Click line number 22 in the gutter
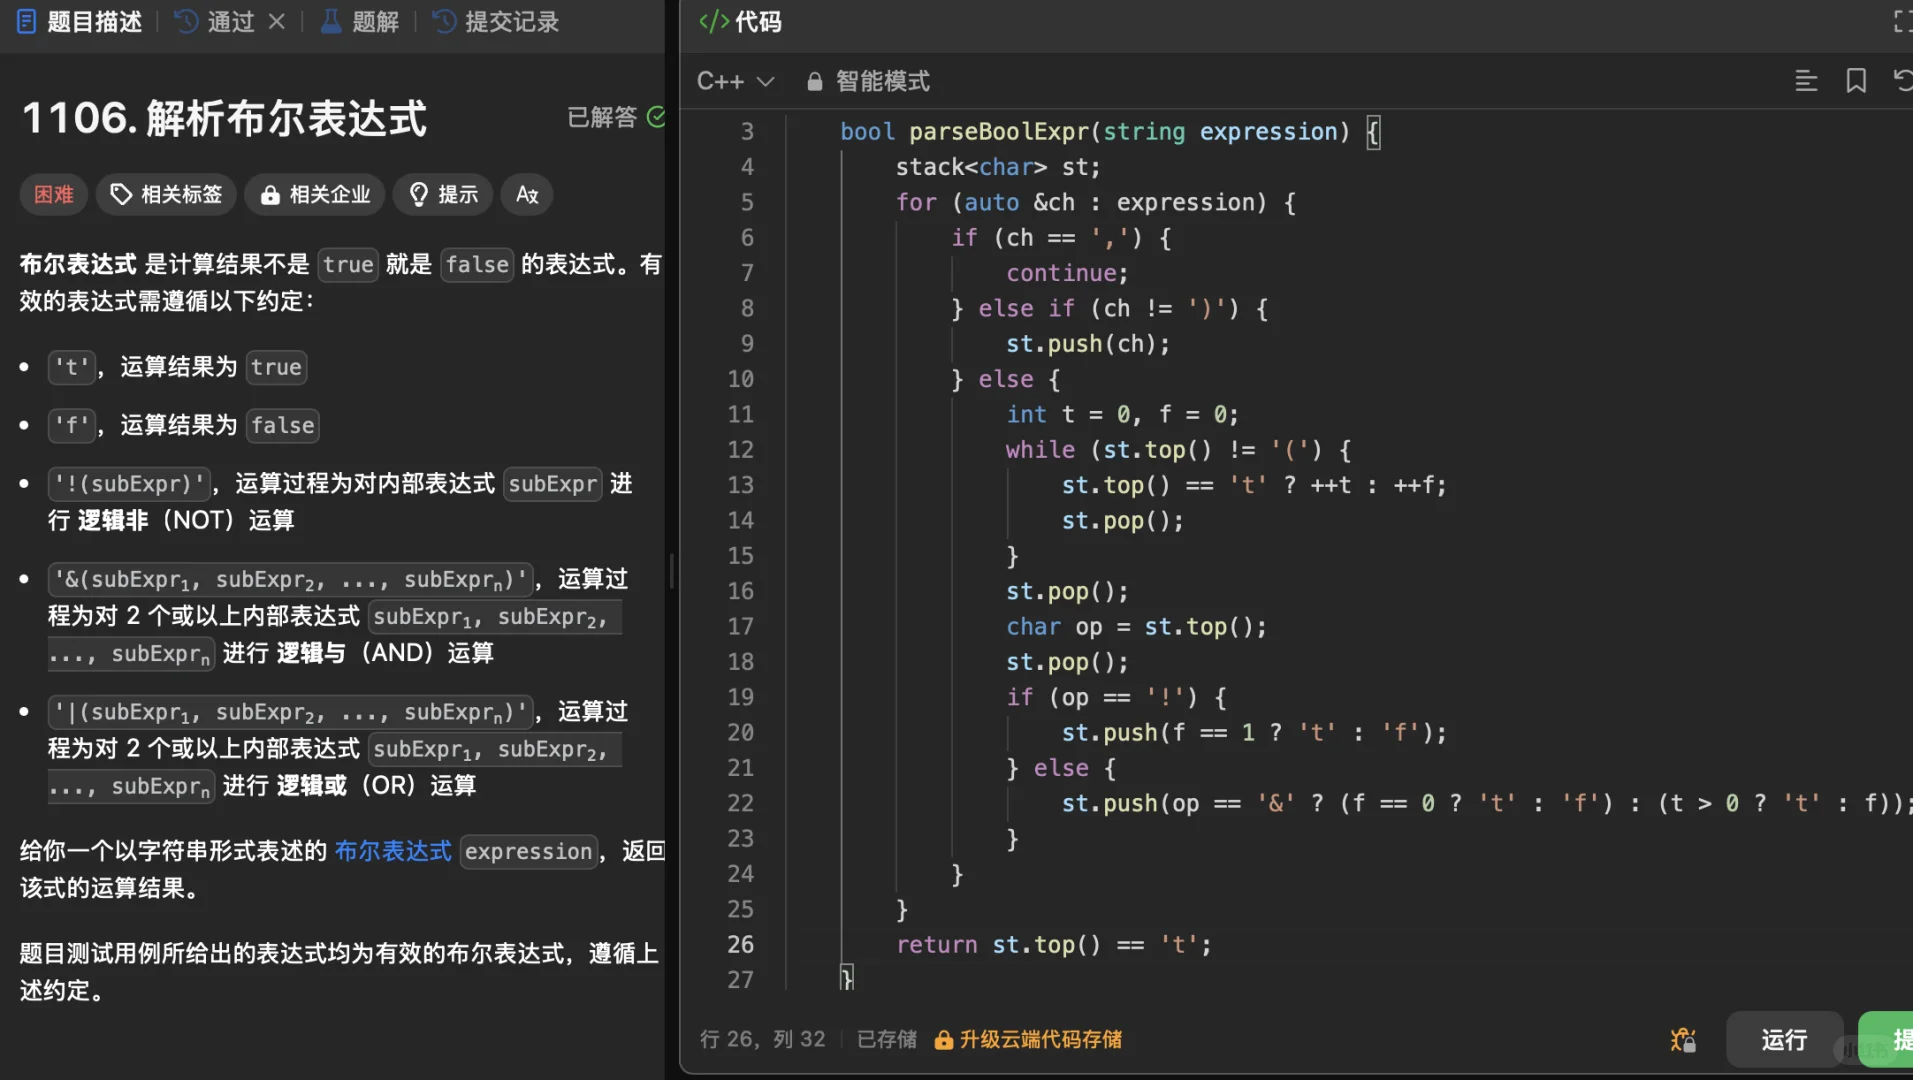The height and width of the screenshot is (1080, 1913). click(x=740, y=804)
